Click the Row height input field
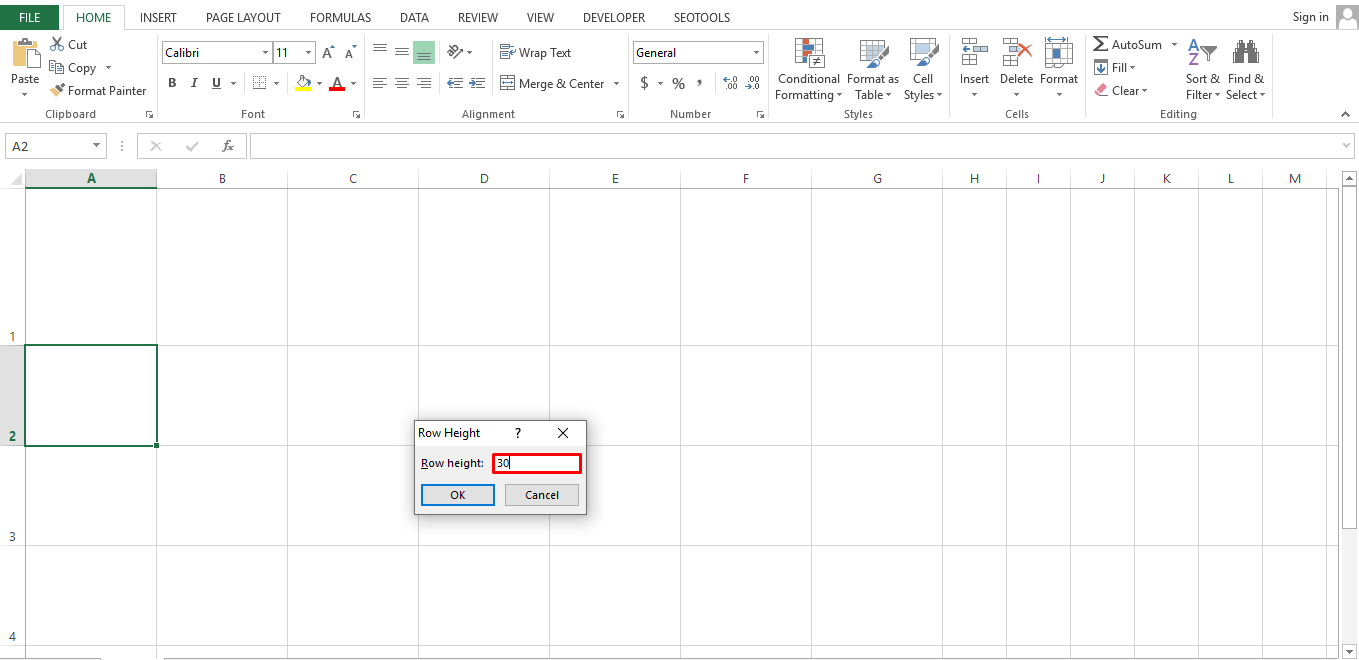 click(537, 463)
